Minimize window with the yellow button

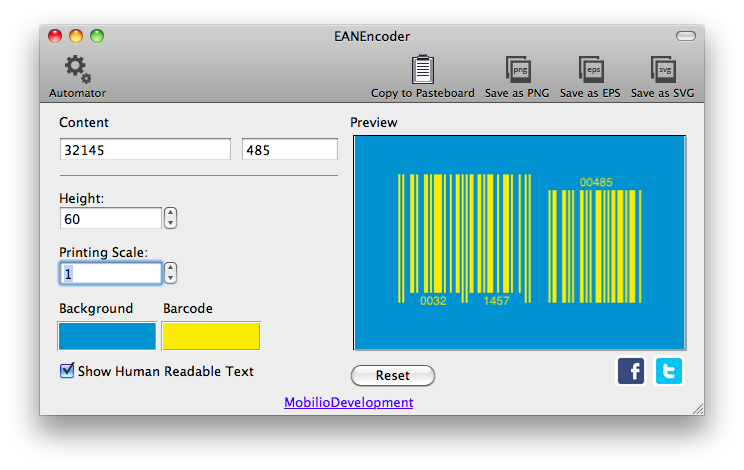(x=76, y=36)
